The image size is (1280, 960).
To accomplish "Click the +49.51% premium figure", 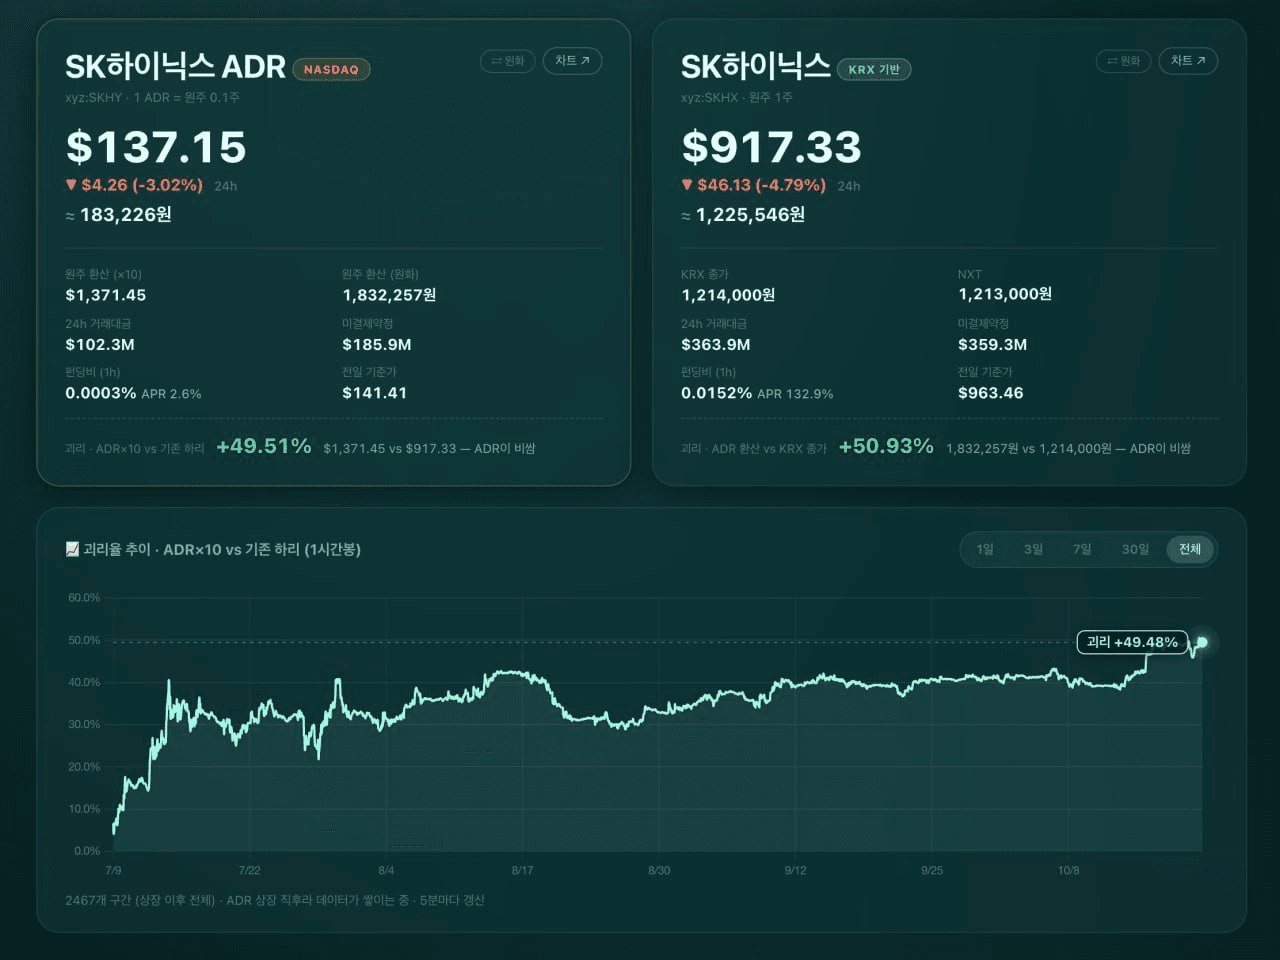I will click(264, 446).
